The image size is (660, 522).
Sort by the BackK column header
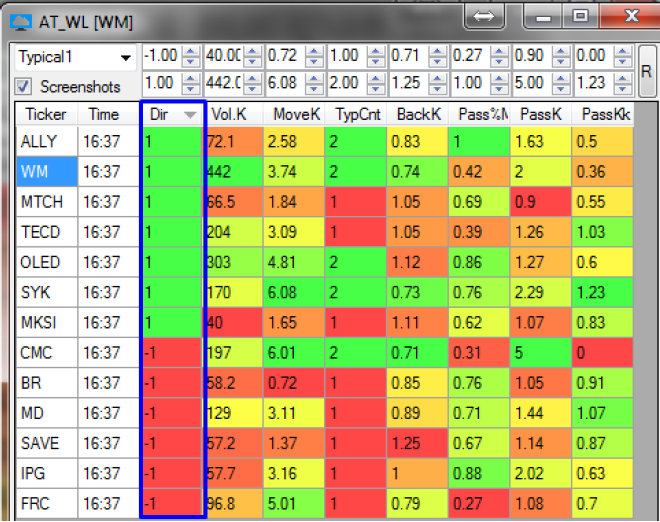pyautogui.click(x=417, y=115)
